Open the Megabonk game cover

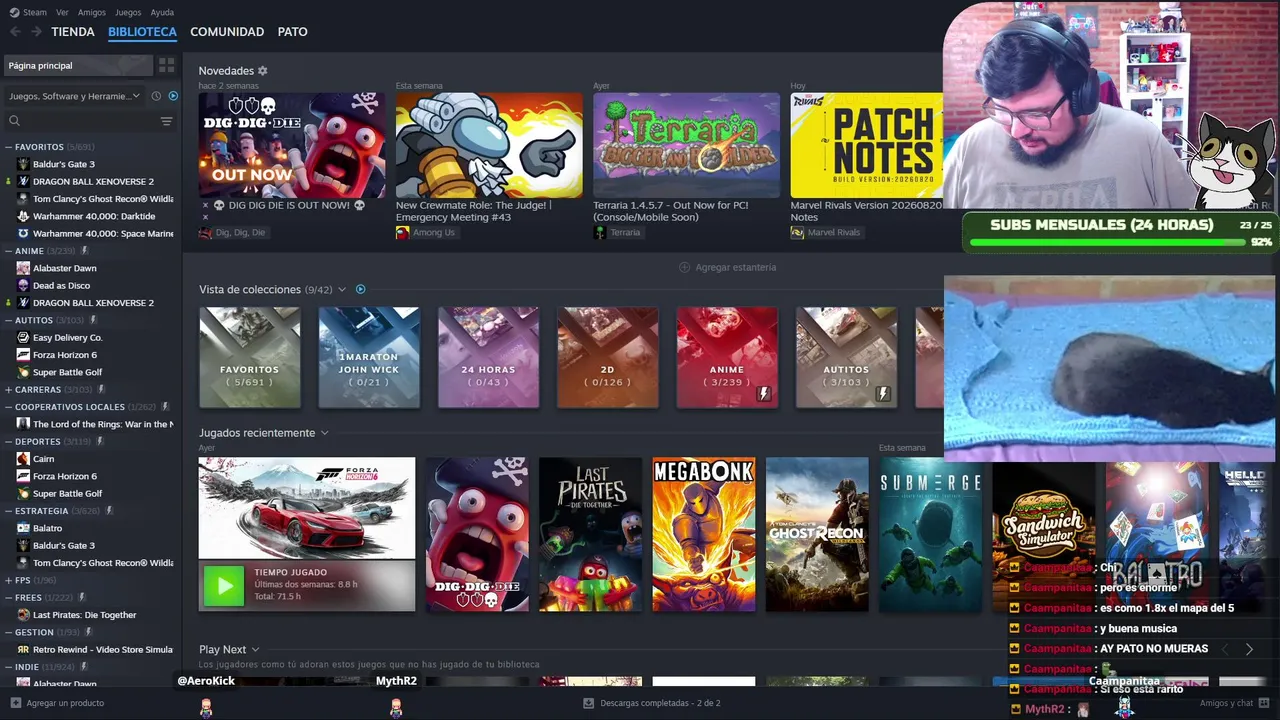[704, 534]
